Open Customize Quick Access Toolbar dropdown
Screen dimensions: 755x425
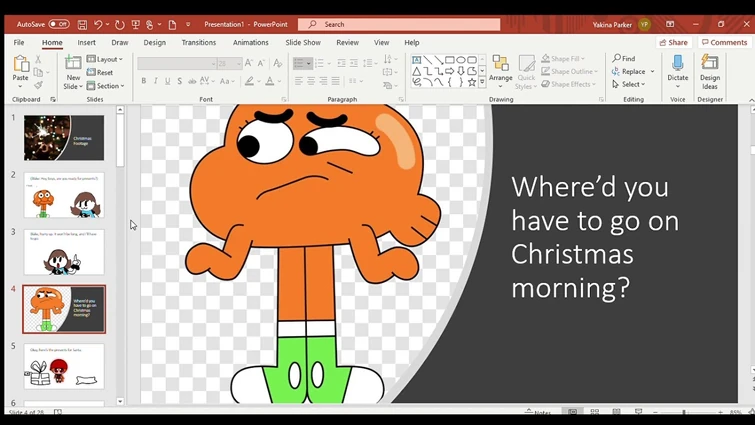tap(188, 24)
